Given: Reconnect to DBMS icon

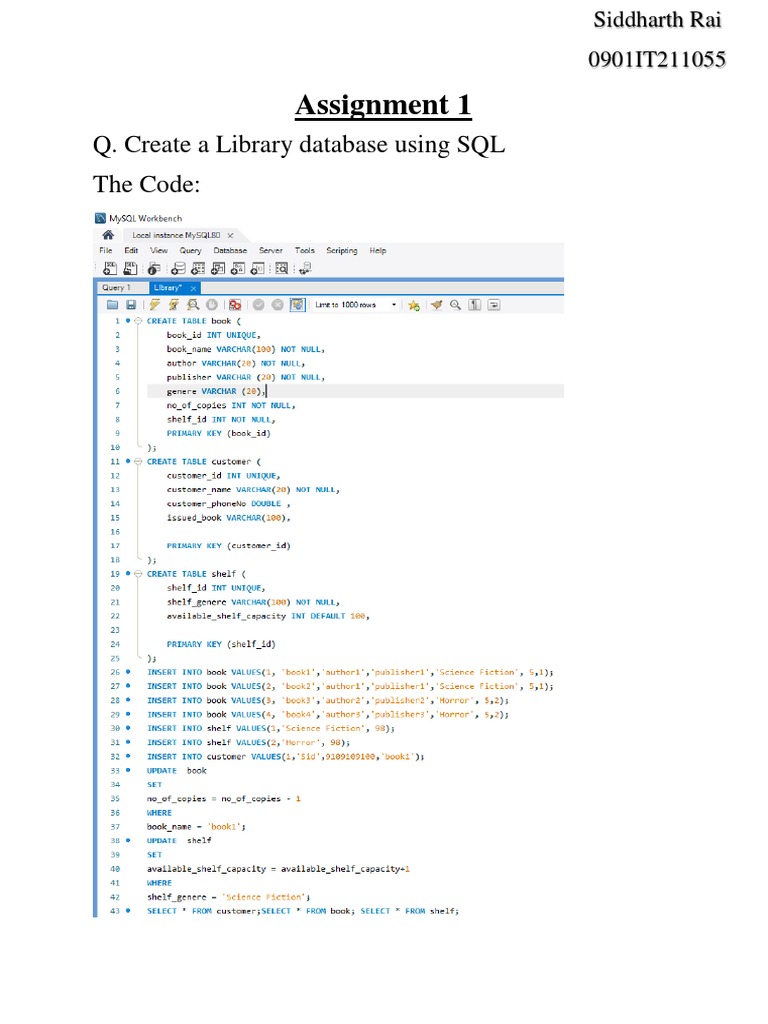Looking at the screenshot, I should [x=305, y=268].
